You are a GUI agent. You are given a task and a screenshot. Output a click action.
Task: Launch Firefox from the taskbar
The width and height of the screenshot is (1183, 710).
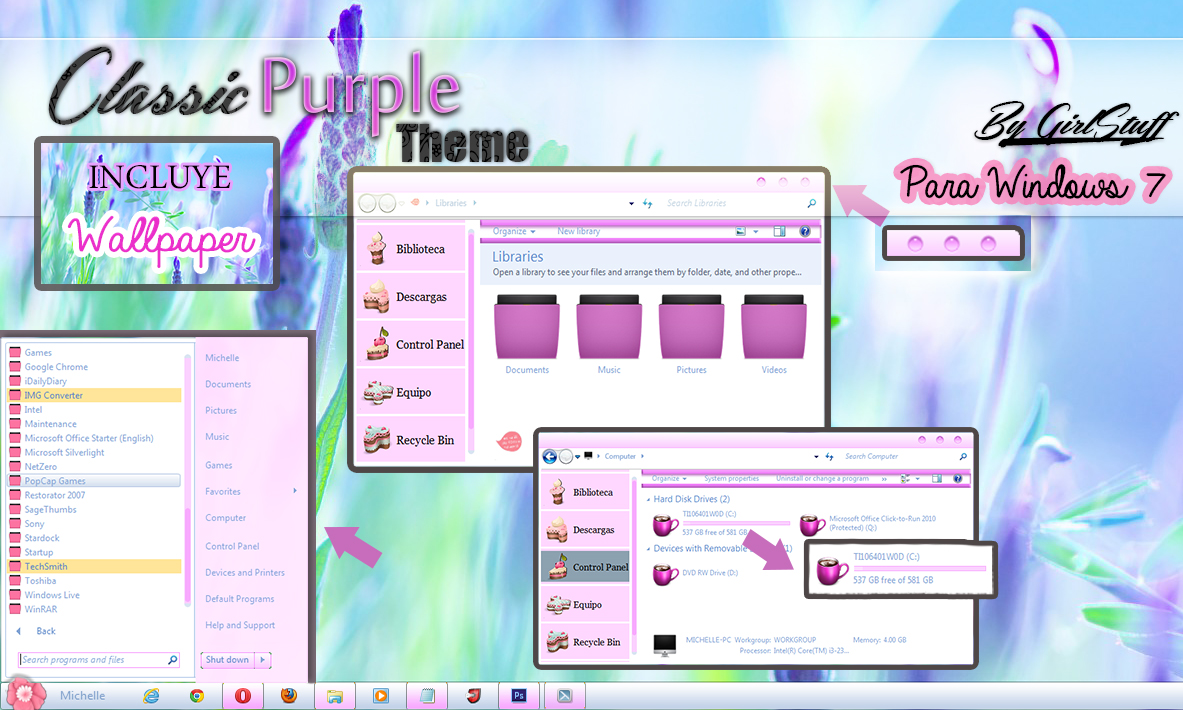[x=290, y=695]
